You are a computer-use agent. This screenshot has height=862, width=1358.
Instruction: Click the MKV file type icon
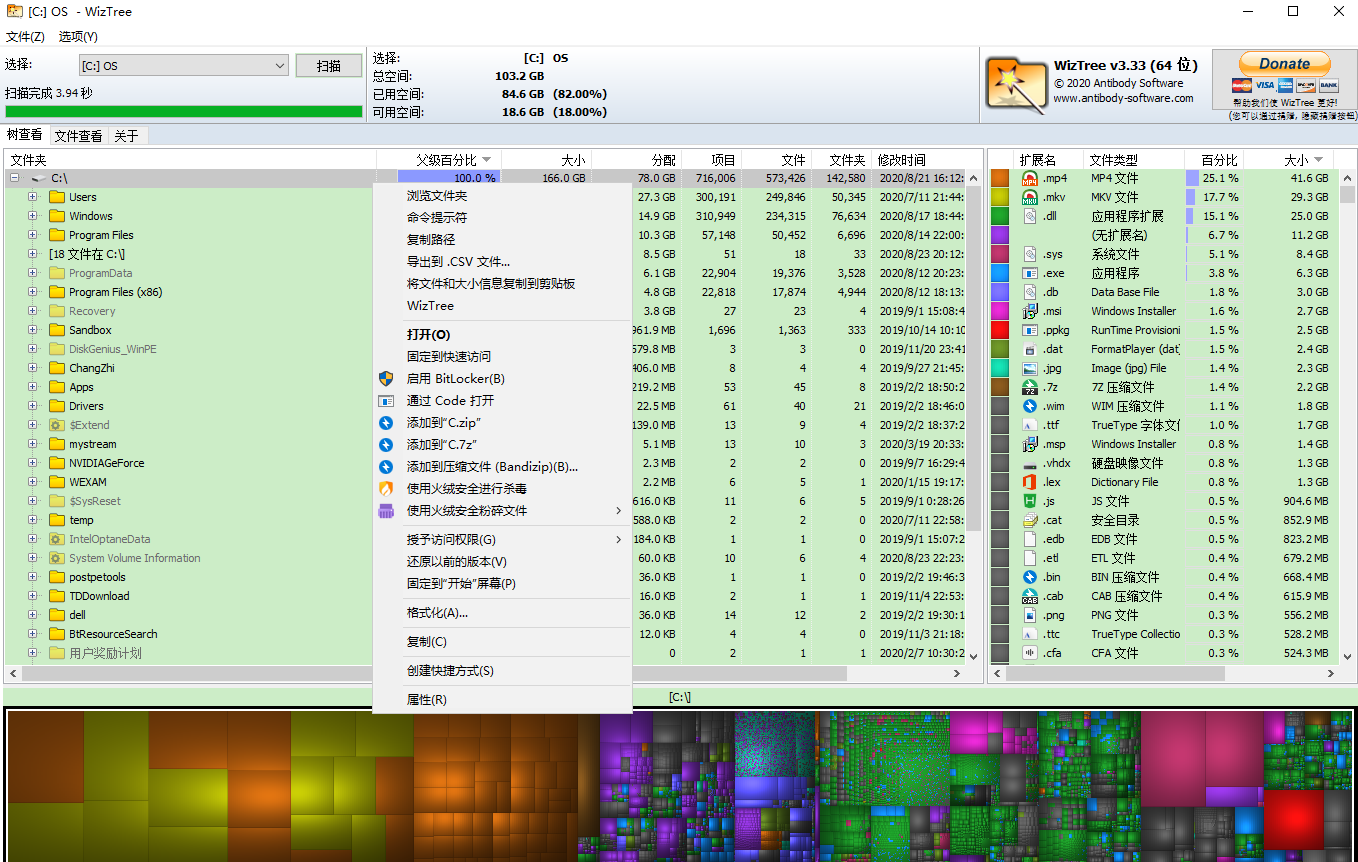click(1029, 197)
